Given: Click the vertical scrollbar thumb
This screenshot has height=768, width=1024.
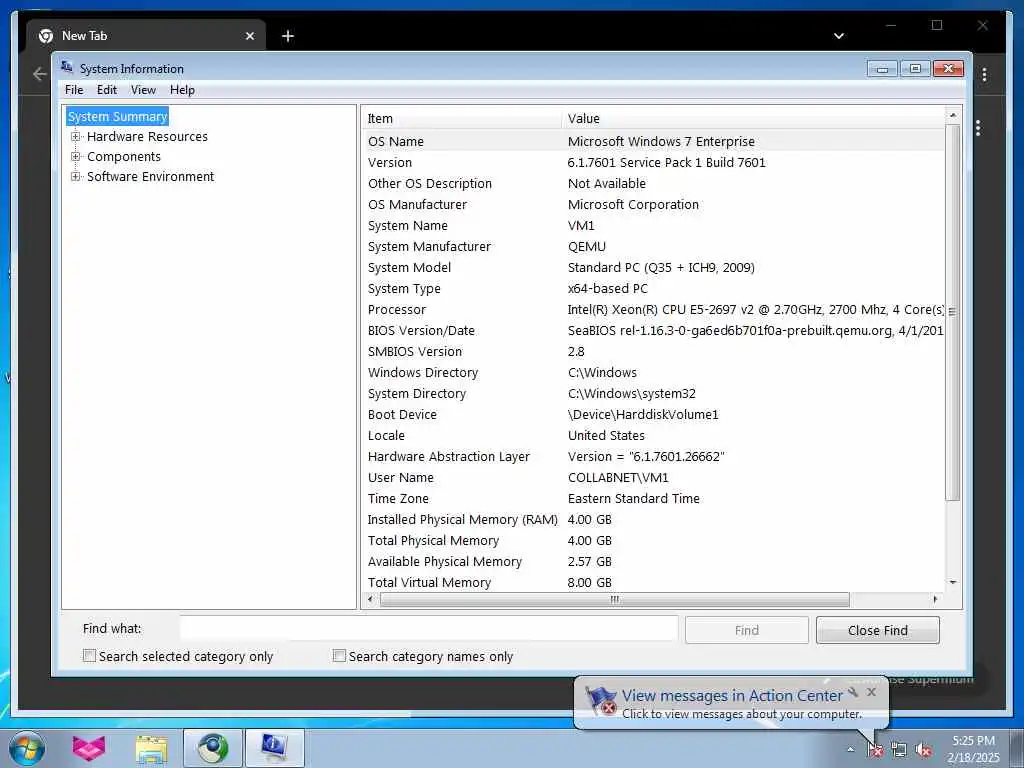Looking at the screenshot, I should pyautogui.click(x=953, y=312).
